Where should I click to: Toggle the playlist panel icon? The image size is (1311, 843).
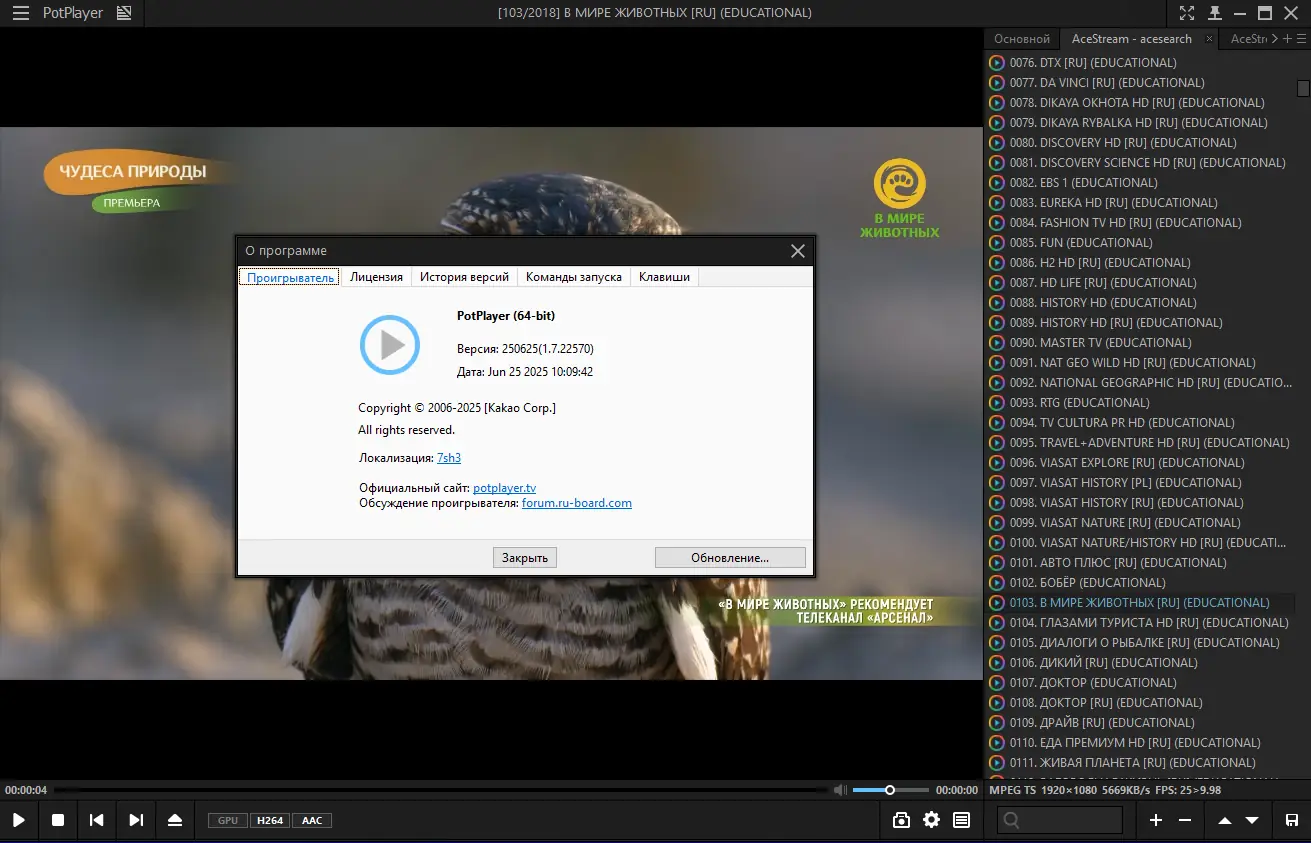962,820
